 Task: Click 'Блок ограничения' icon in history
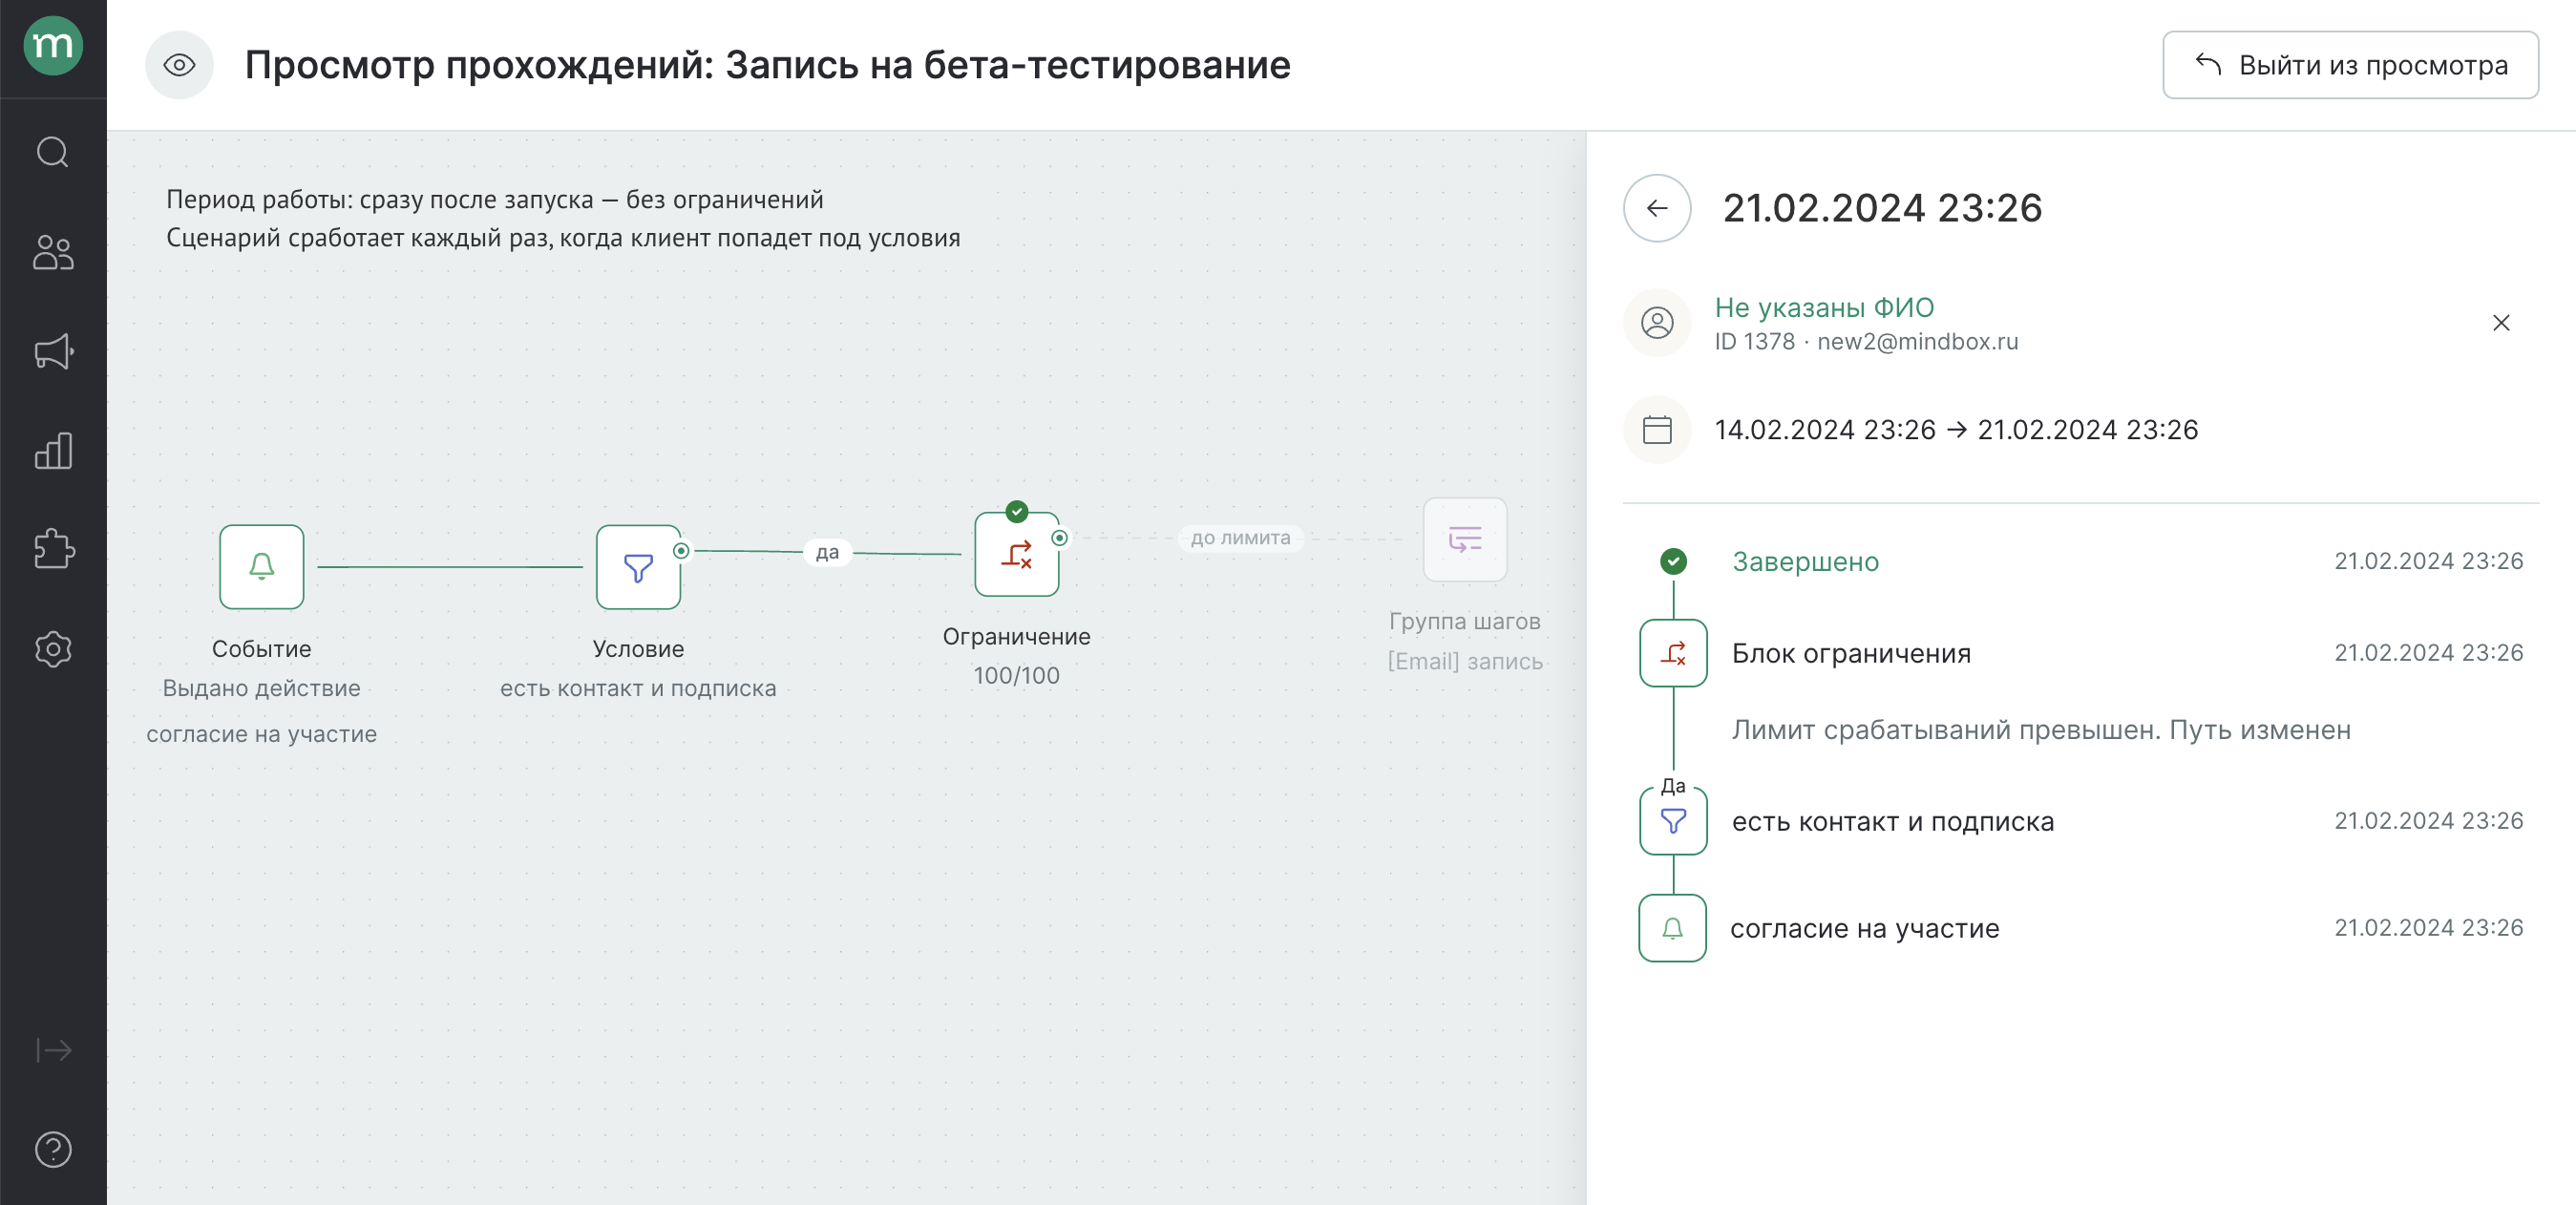[1673, 653]
